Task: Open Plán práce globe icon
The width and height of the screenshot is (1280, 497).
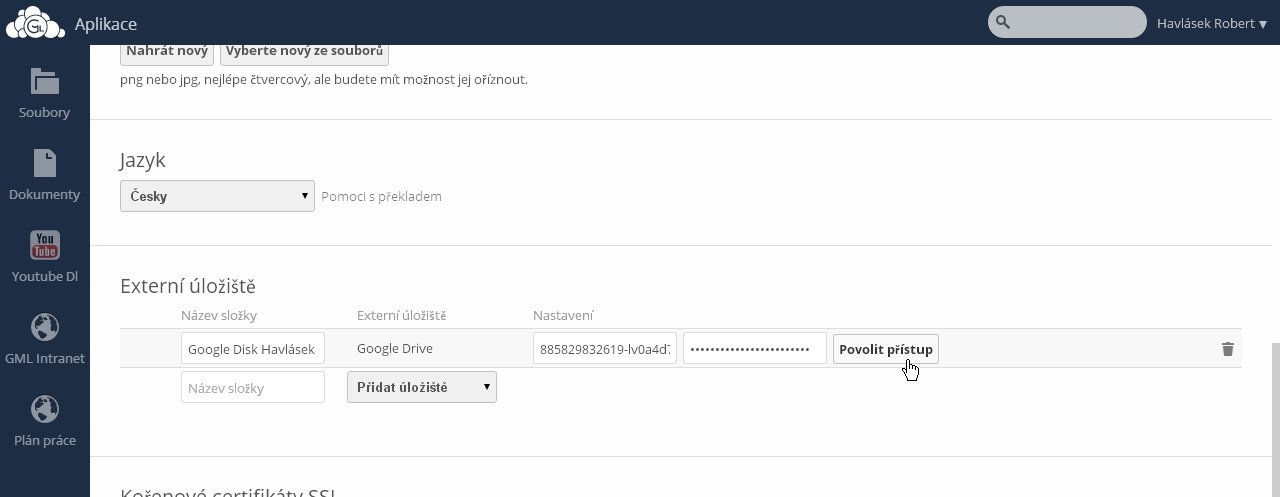Action: tap(44, 410)
